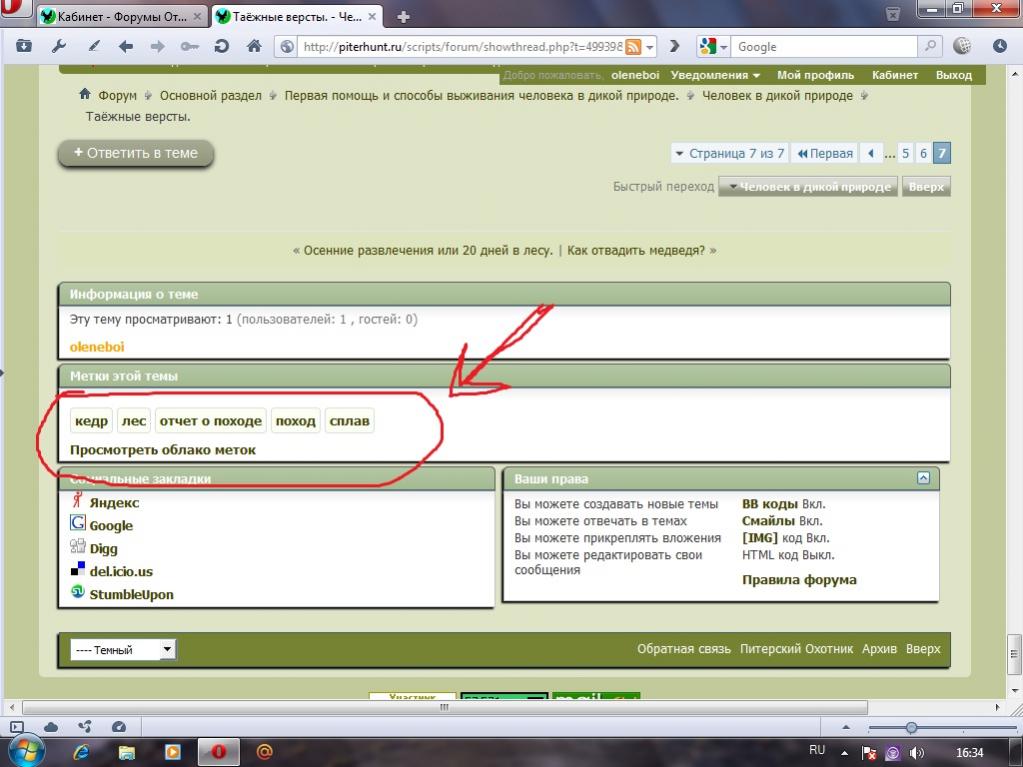Open closed tabs trash icon
1023x767 pixels.
tap(893, 14)
